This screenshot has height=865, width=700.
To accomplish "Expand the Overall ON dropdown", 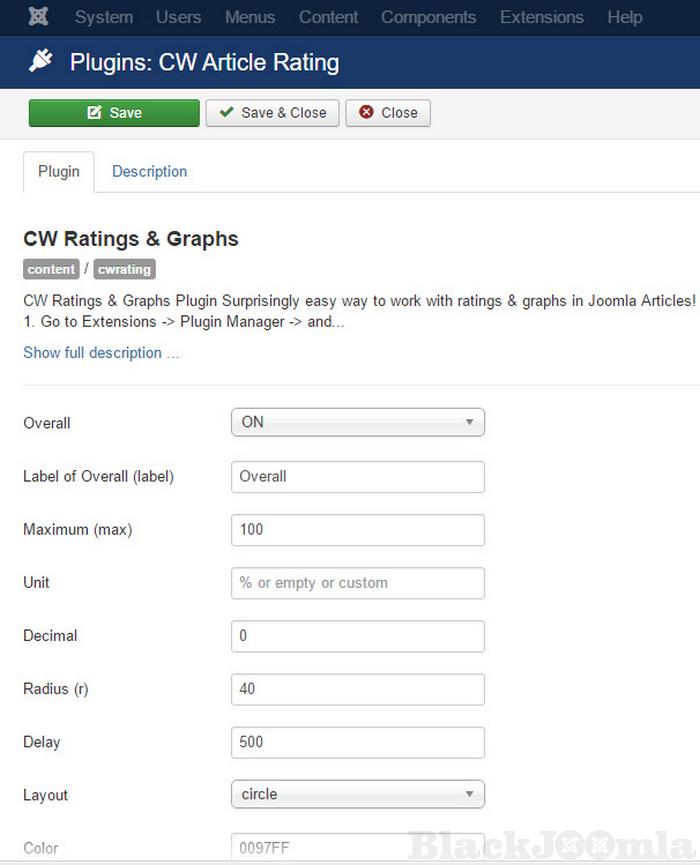I will click(357, 423).
